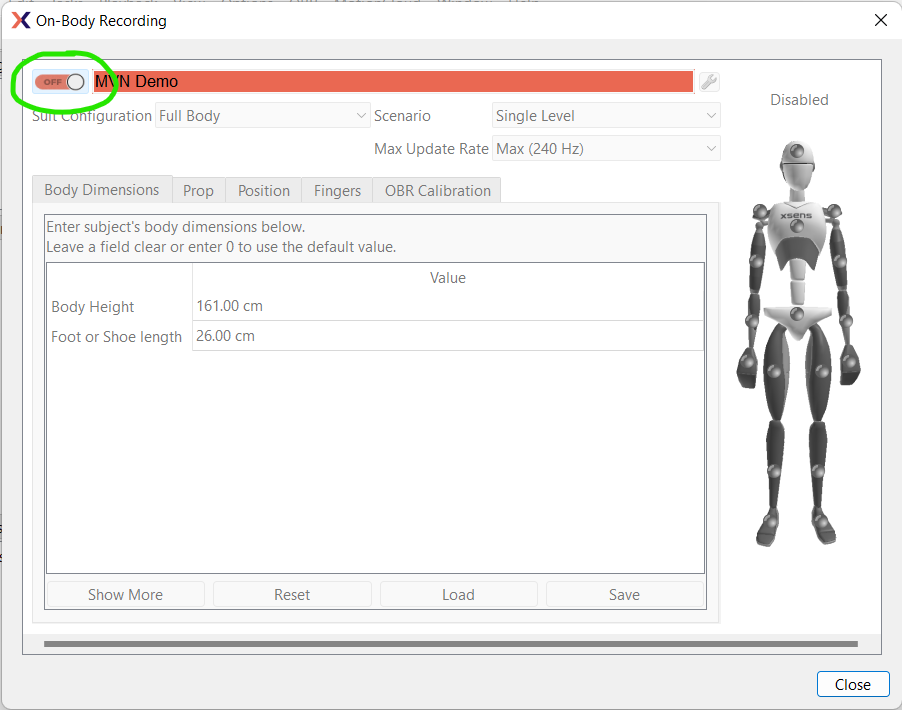
Task: Select the Body Dimensions tab
Action: (101, 190)
